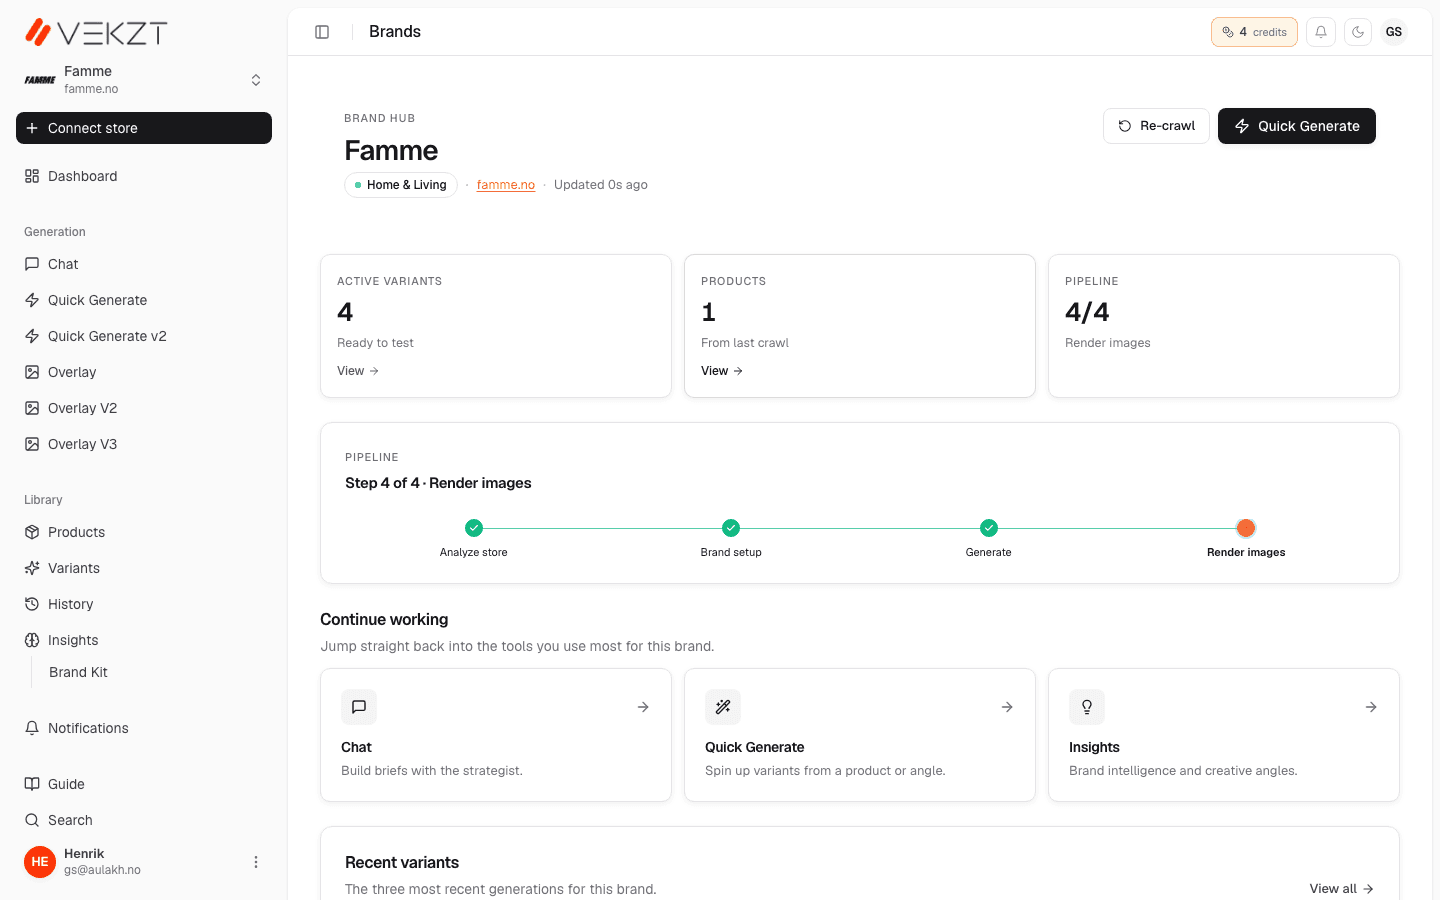The height and width of the screenshot is (900, 1440).
Task: Open the Chat card icon
Action: (x=359, y=707)
